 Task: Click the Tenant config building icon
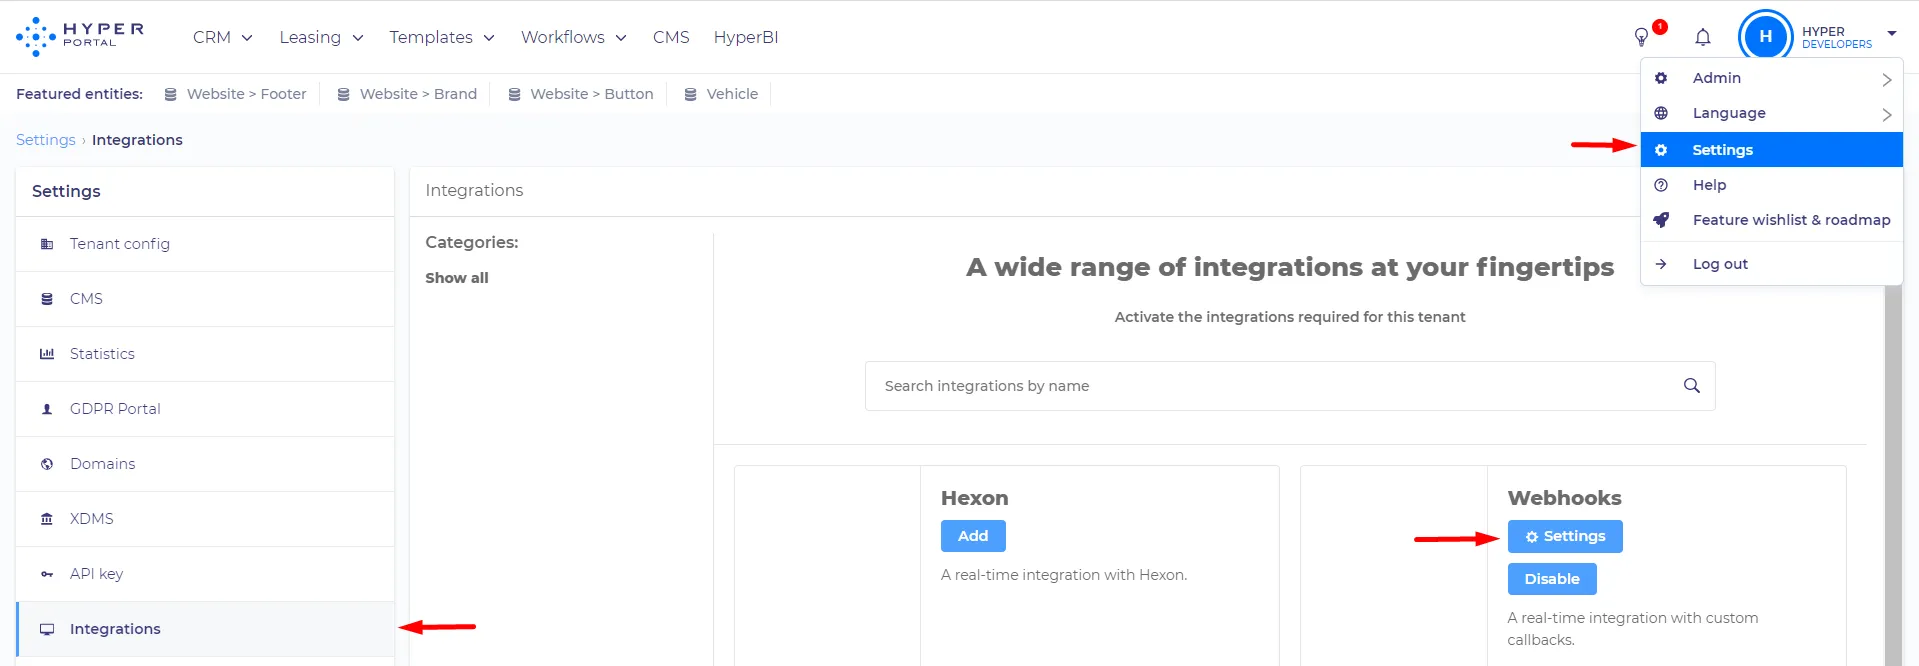[47, 244]
